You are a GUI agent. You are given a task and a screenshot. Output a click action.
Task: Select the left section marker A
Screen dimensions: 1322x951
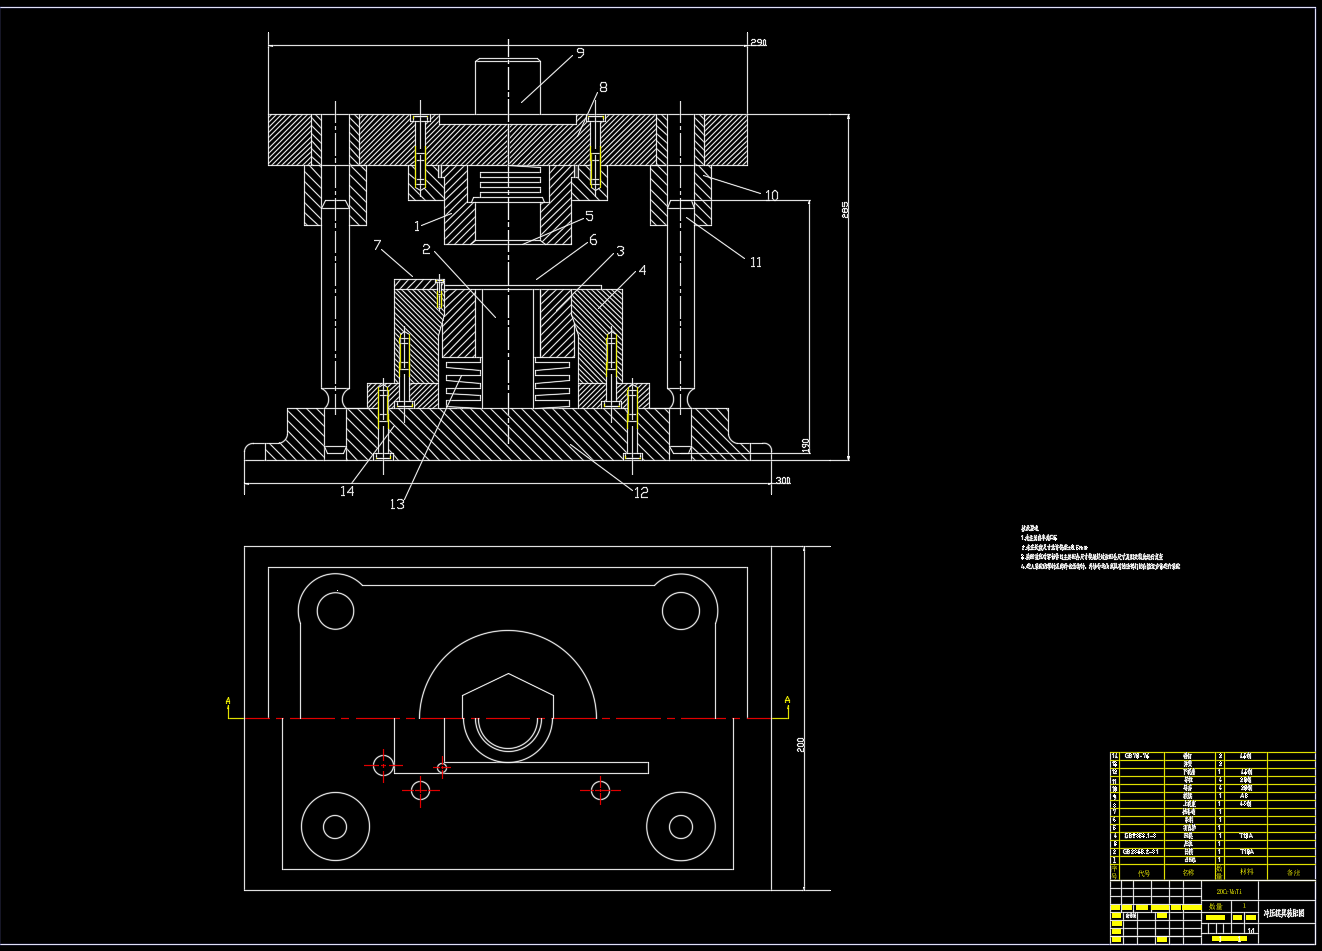(228, 701)
